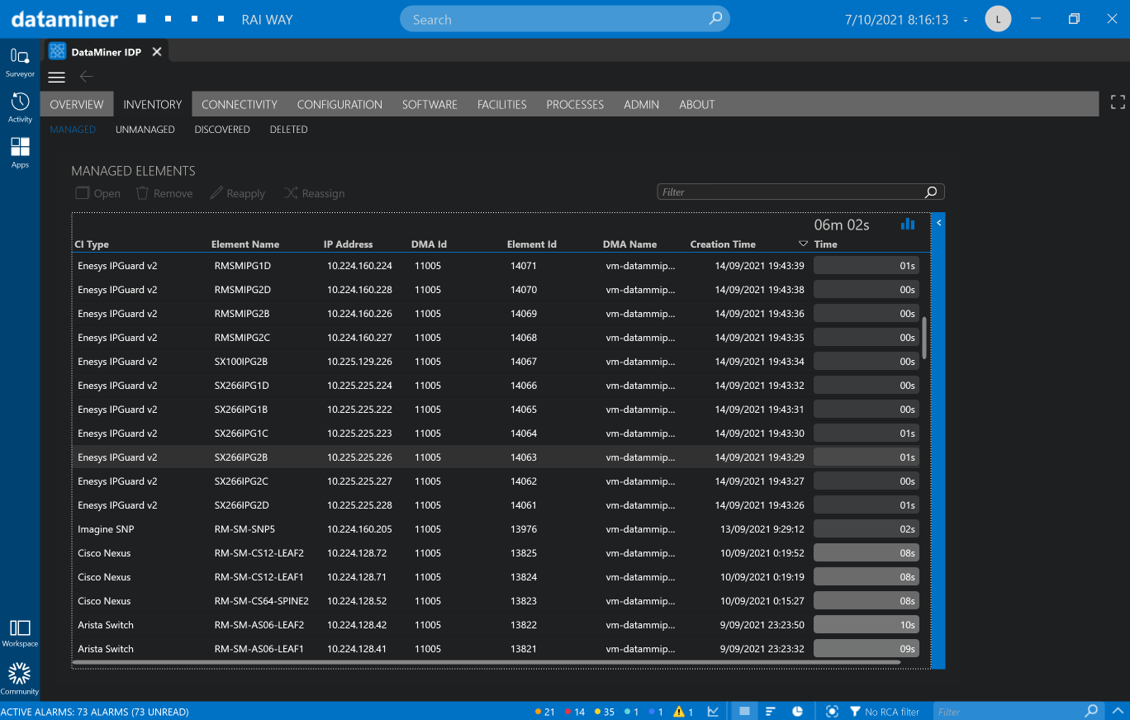Open the alarm trend line graph icon
The width and height of the screenshot is (1130, 720).
click(x=713, y=711)
